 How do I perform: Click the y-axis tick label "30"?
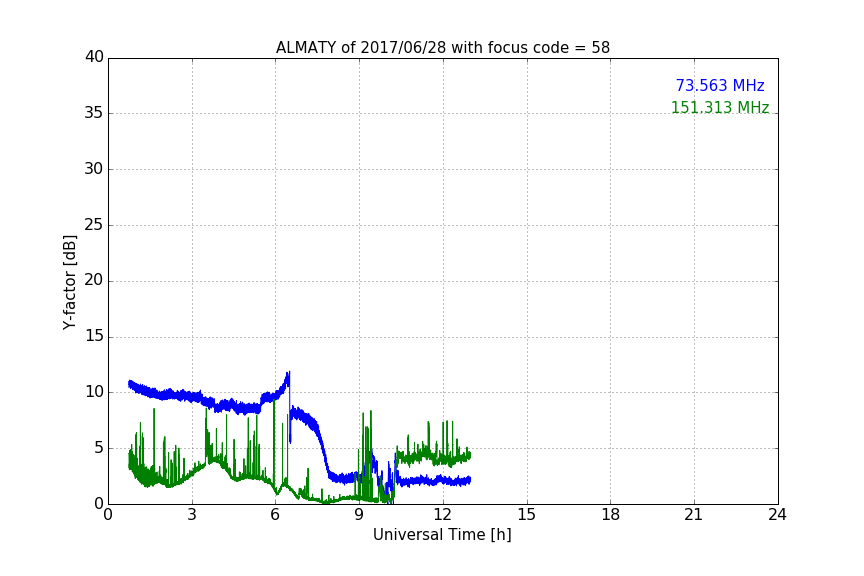94,169
